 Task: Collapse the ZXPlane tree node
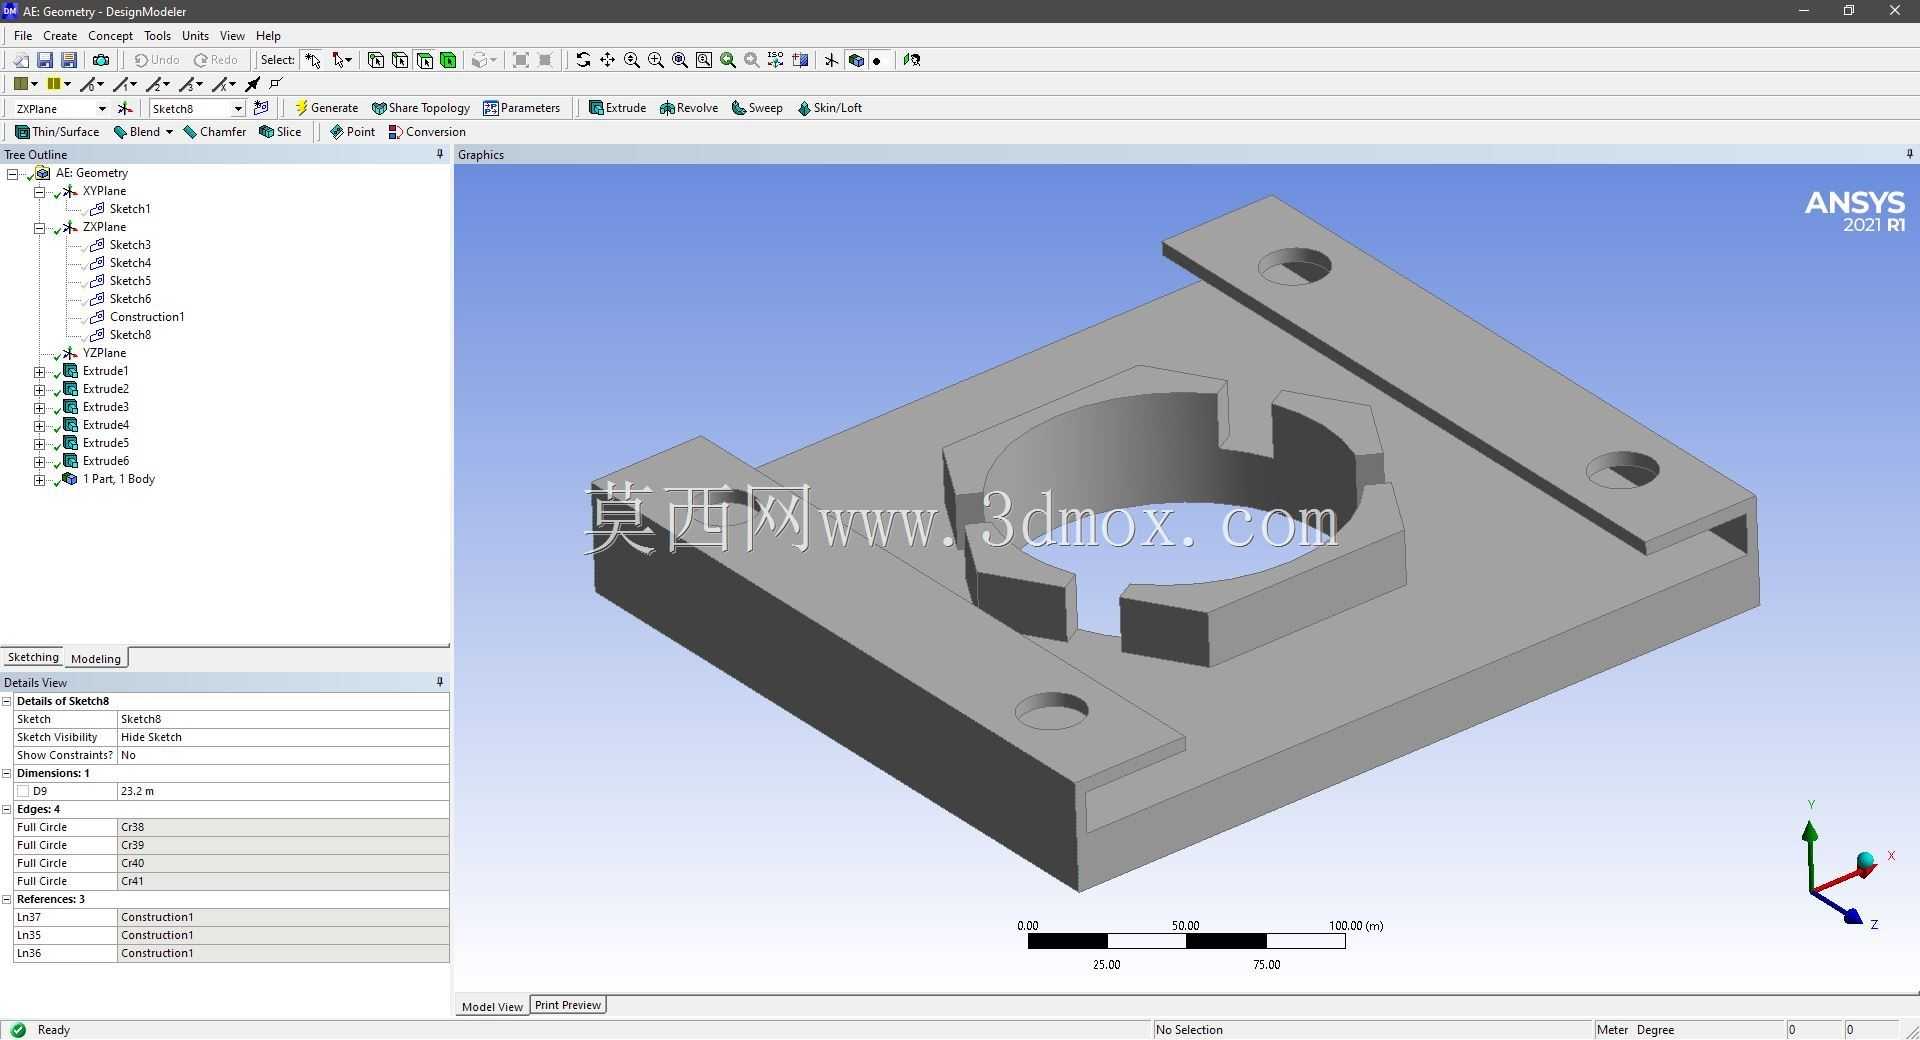coord(40,227)
